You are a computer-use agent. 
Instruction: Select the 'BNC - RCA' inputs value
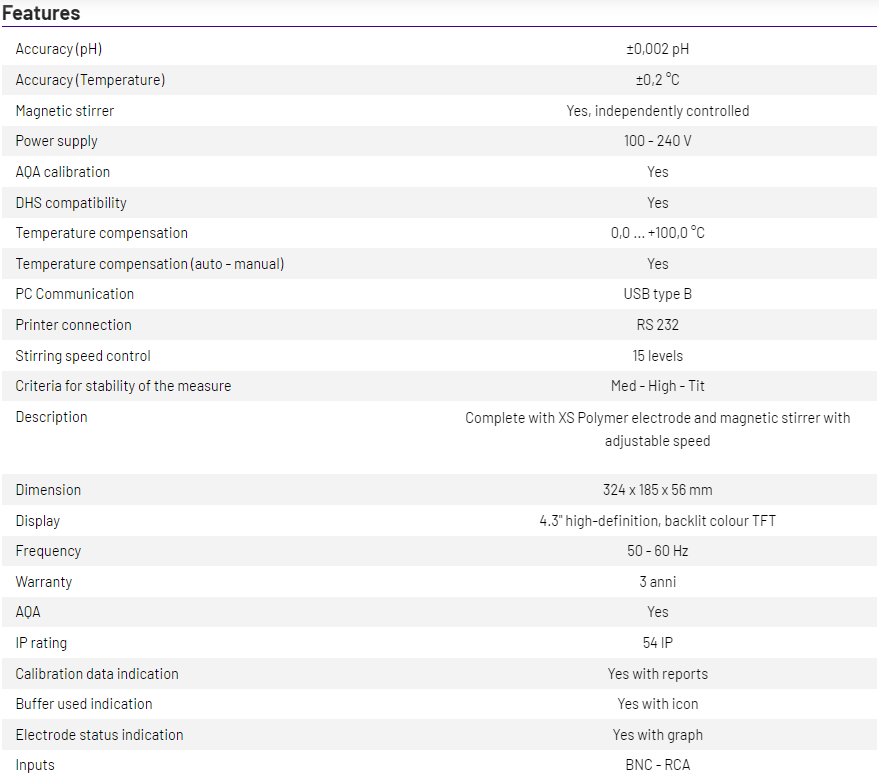click(657, 765)
